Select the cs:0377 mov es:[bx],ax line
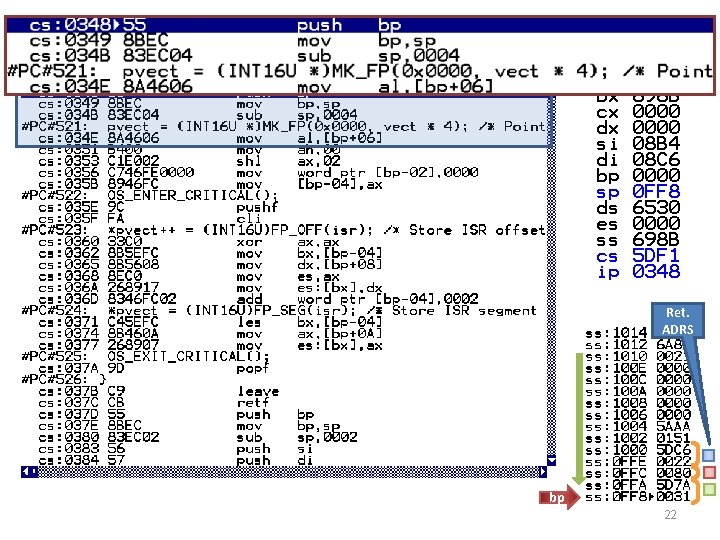Screen dimensions: 720x540 [x=210, y=345]
